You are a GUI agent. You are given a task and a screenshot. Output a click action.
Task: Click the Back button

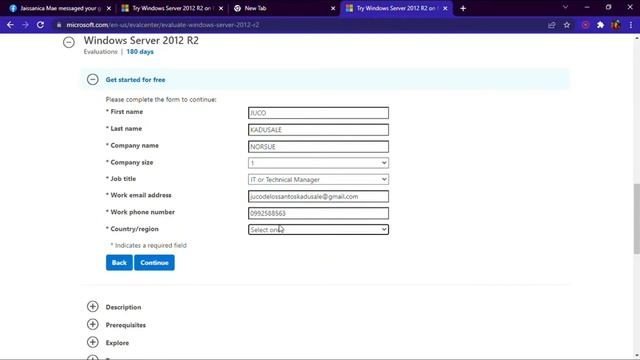[x=119, y=262]
